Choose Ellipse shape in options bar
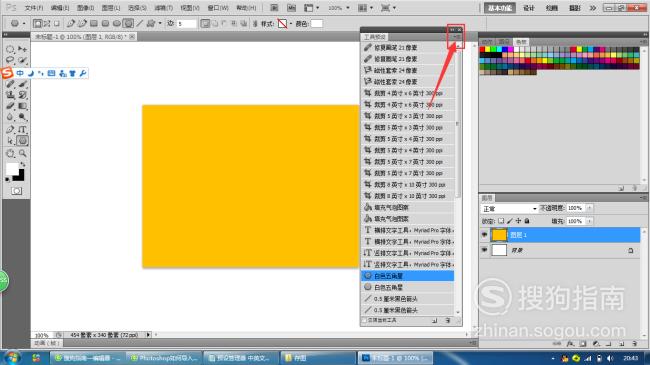This screenshot has height=365, width=650. [117, 24]
